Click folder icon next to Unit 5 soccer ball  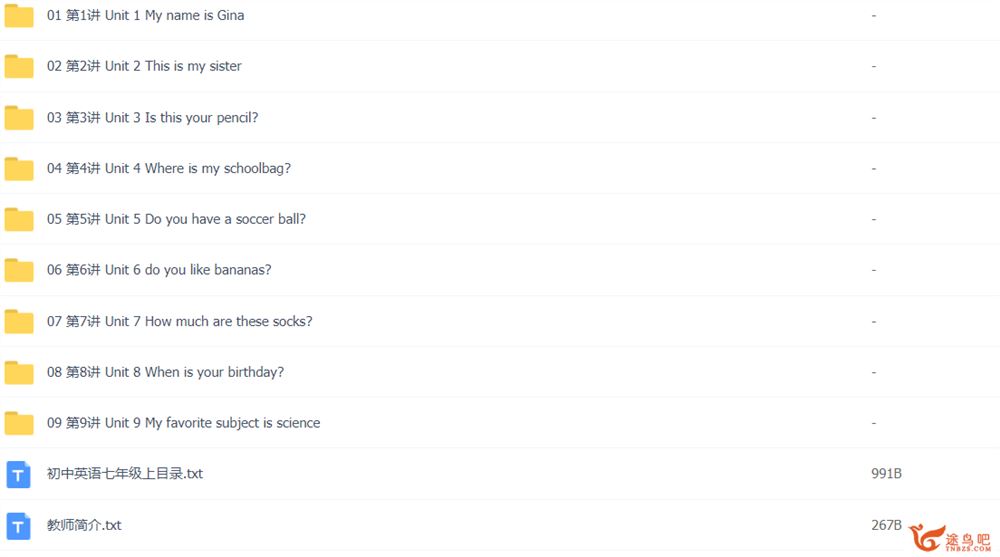[x=18, y=219]
